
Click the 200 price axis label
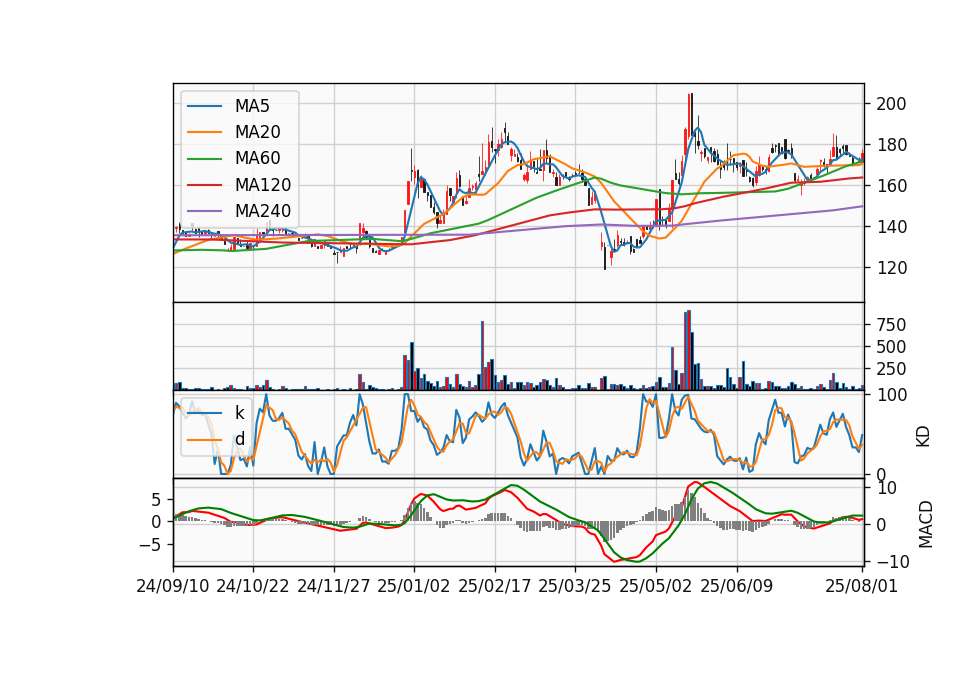coord(891,104)
